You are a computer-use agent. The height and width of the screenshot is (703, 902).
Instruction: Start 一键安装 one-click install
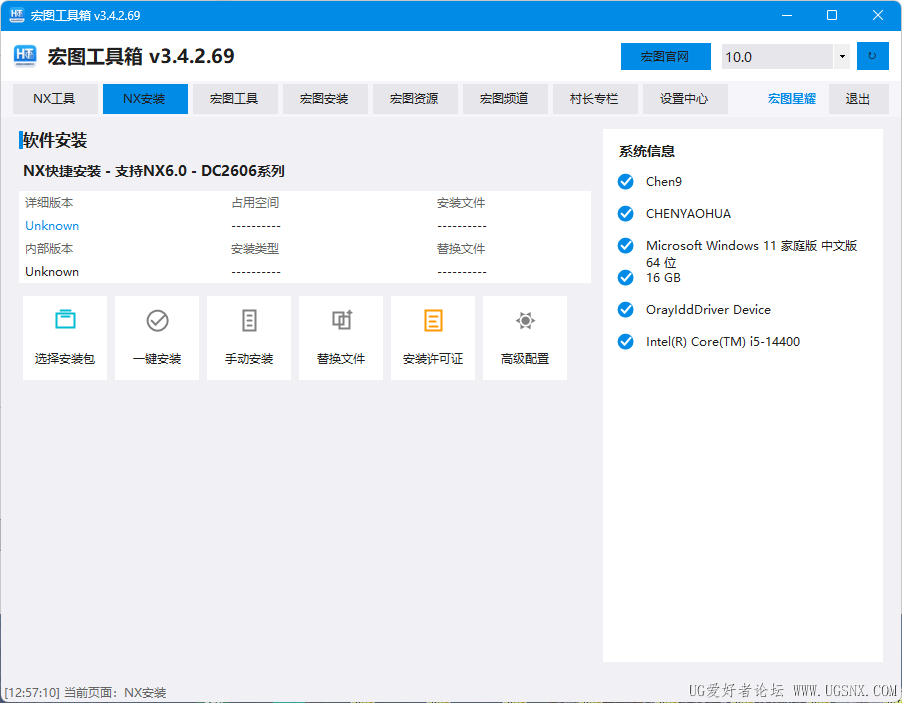click(x=157, y=338)
